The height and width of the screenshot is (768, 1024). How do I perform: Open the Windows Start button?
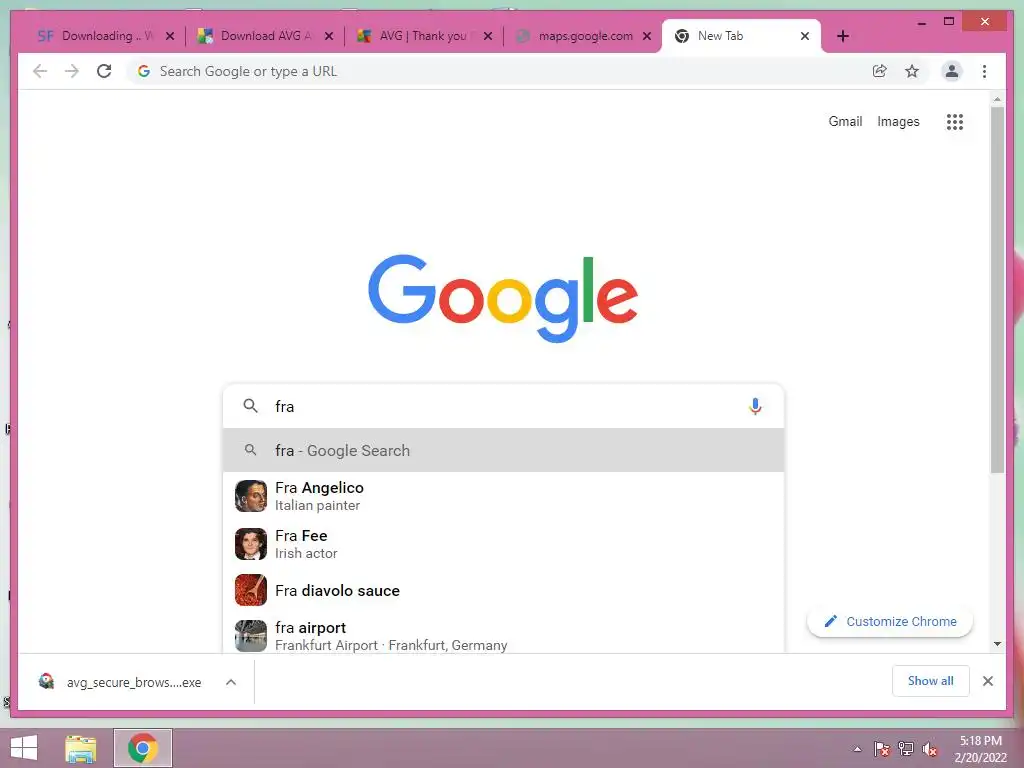click(x=24, y=748)
